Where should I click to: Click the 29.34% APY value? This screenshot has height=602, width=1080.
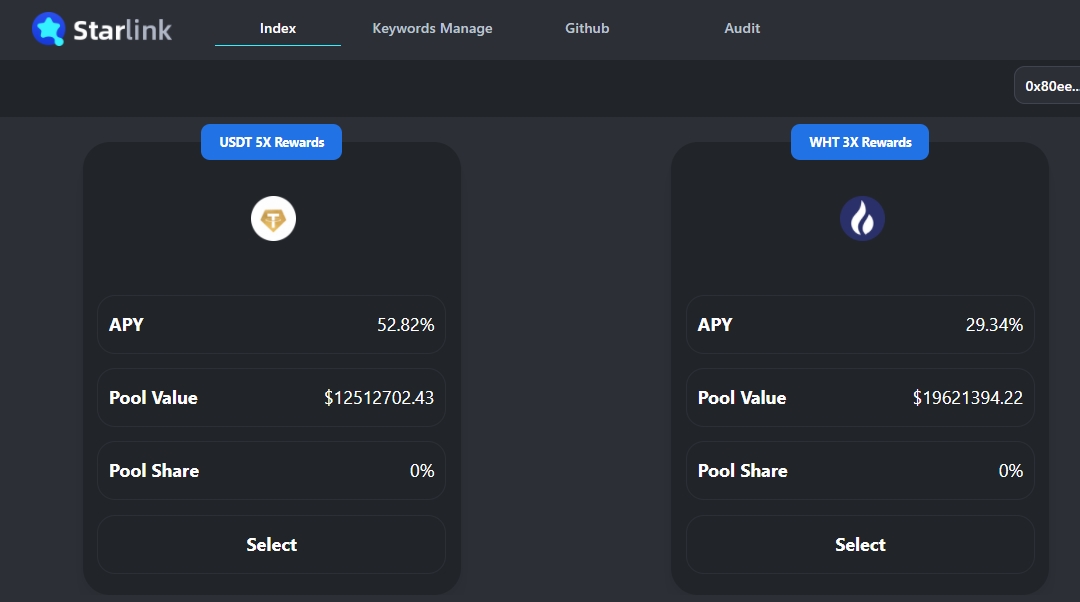pos(994,325)
